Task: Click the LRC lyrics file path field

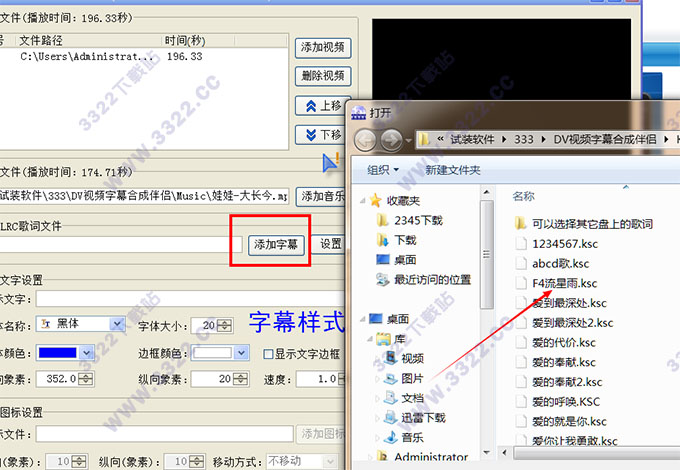Action: pyautogui.click(x=121, y=245)
